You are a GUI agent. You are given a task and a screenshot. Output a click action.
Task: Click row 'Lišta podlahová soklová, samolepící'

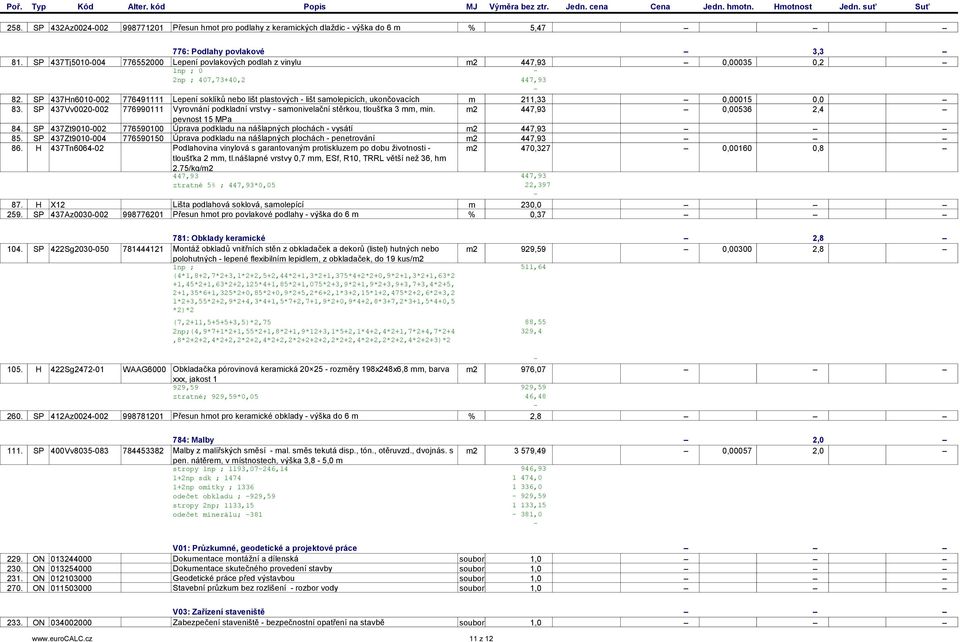pyautogui.click(x=479, y=205)
